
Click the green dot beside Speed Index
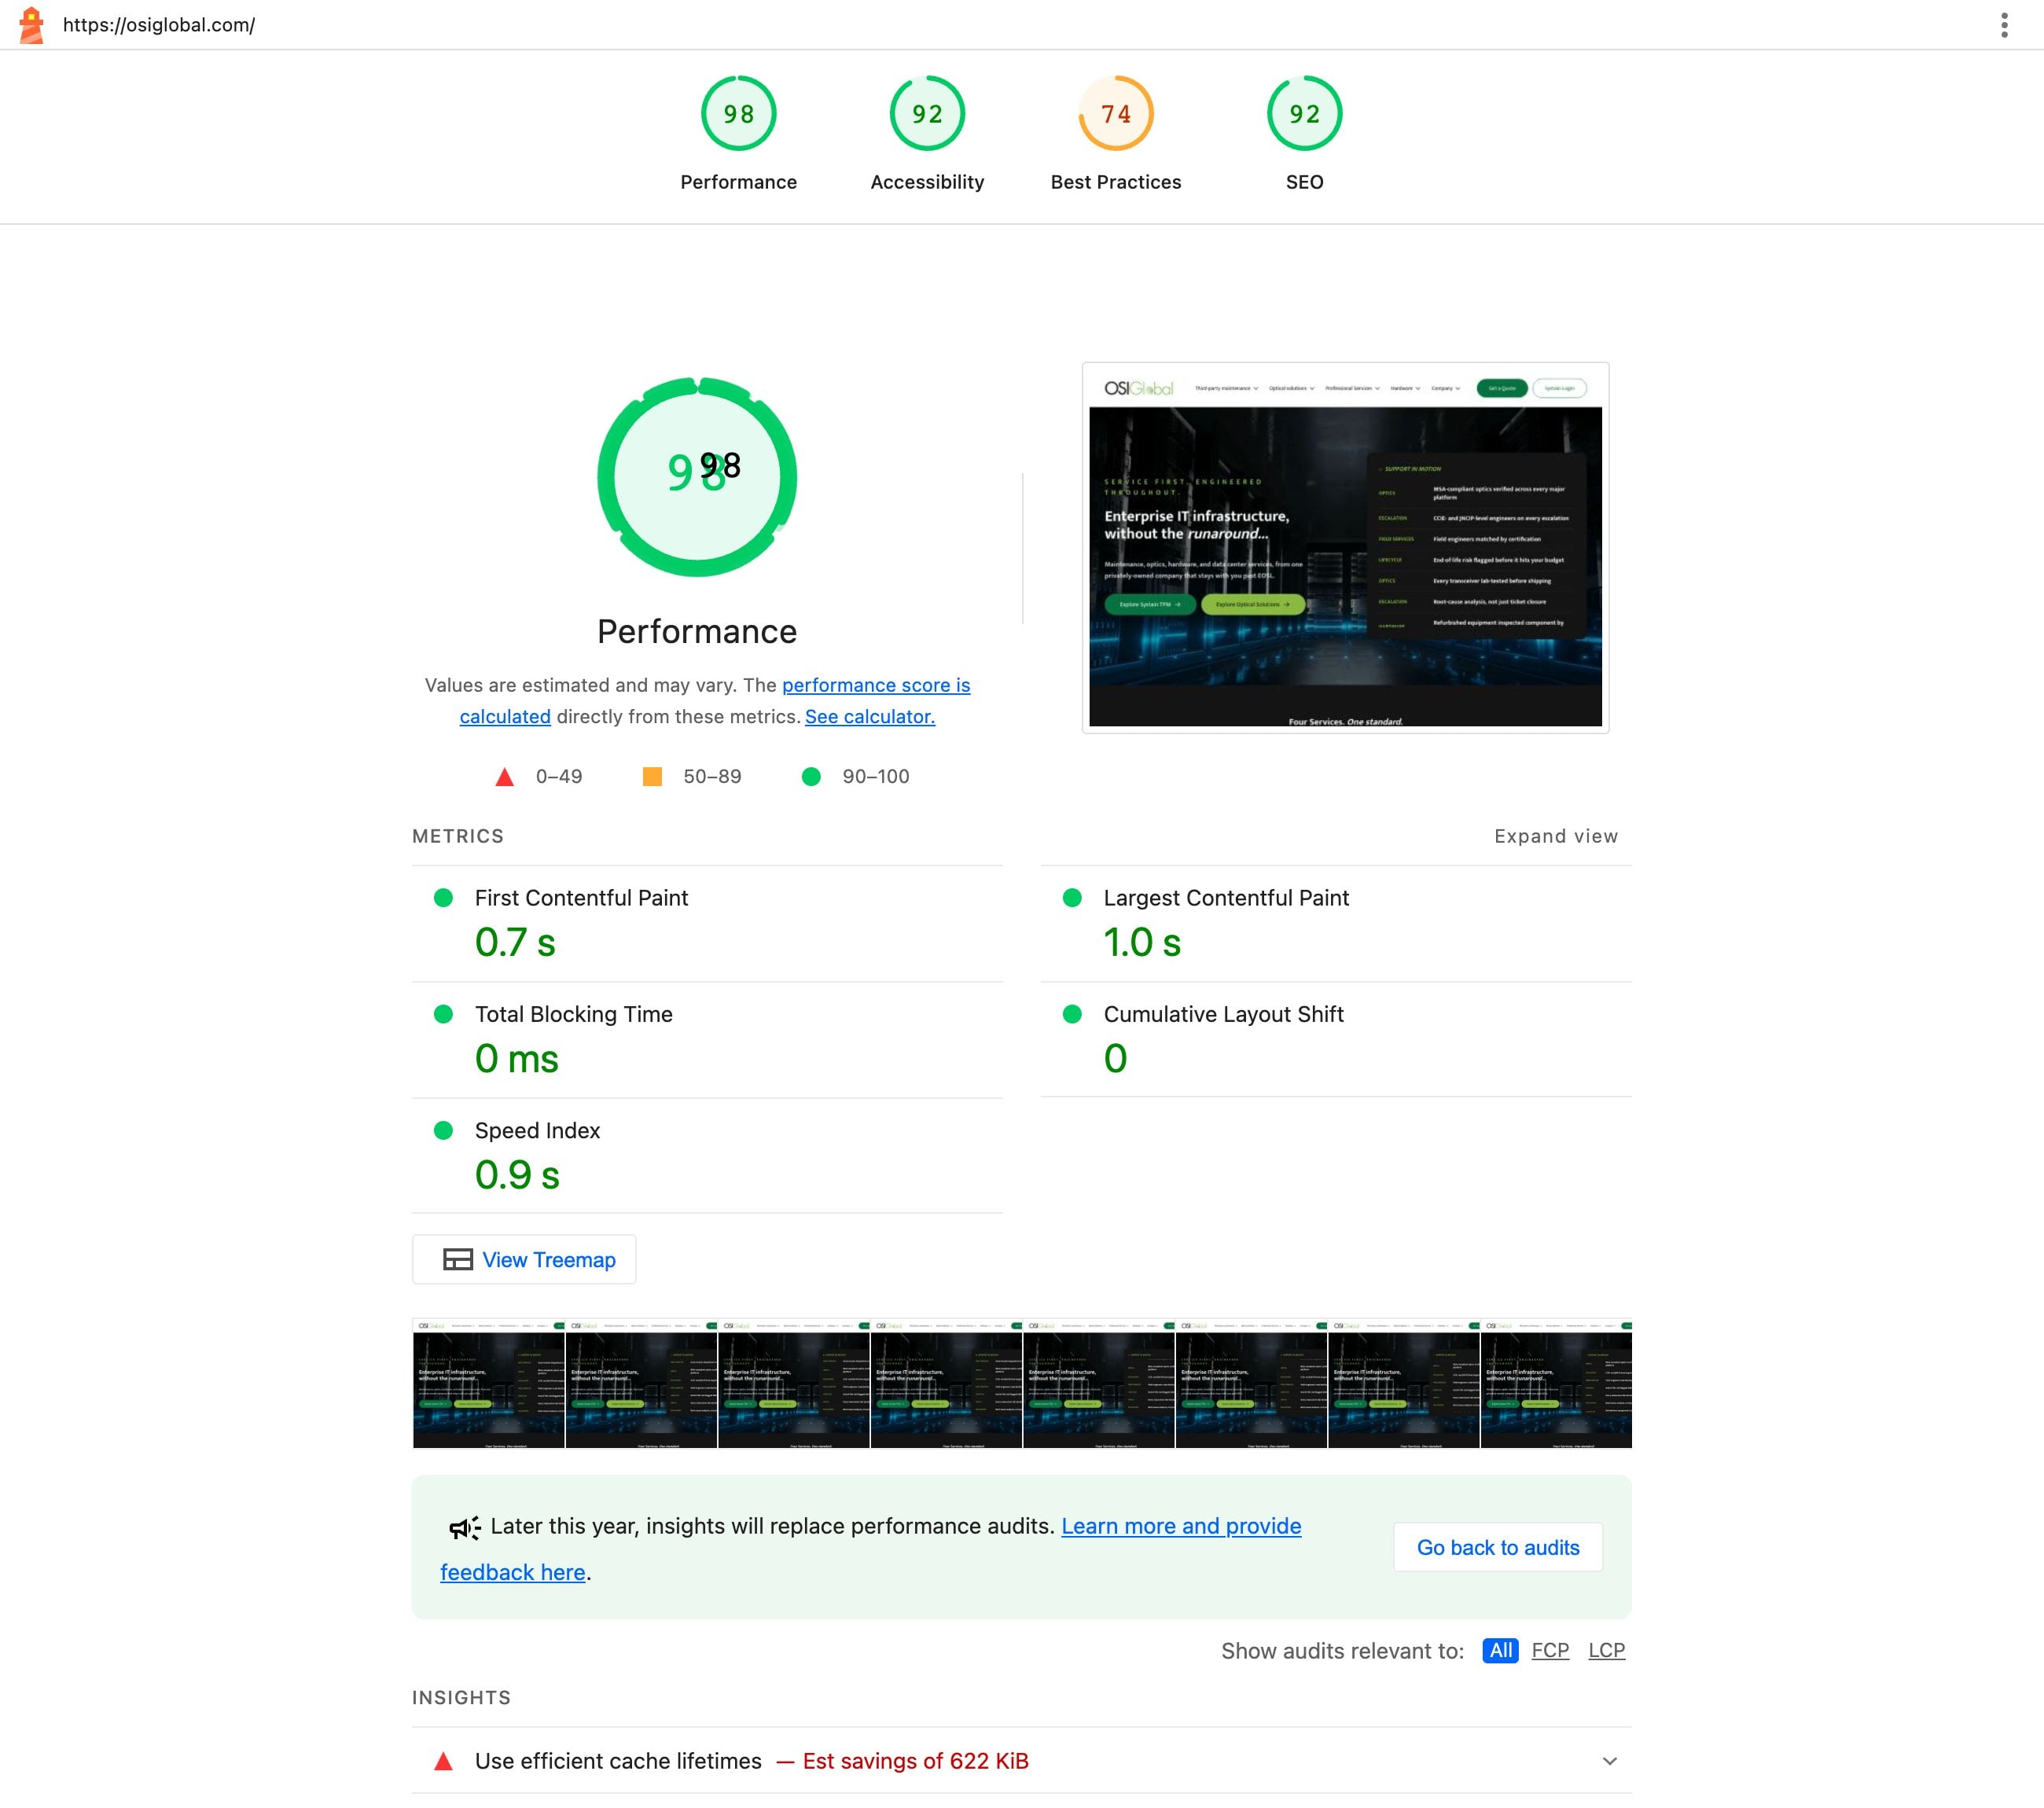[443, 1131]
